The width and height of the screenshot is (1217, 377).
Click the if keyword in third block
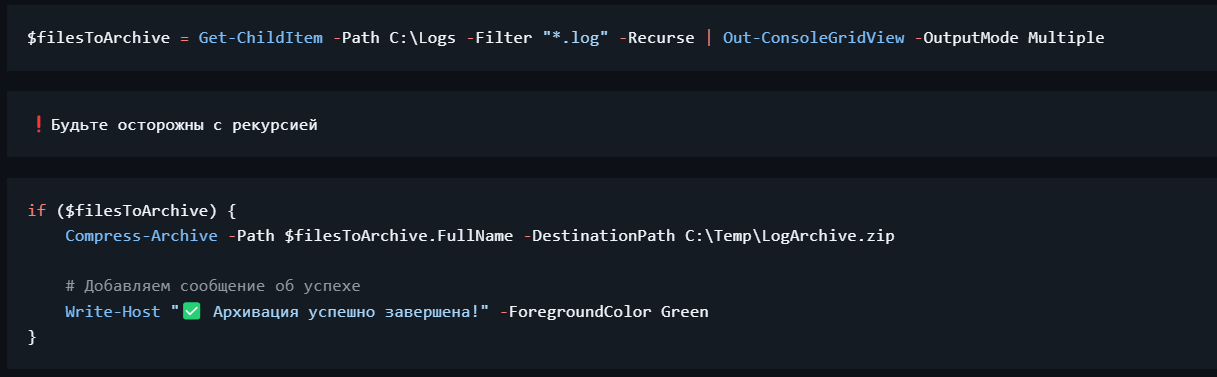click(x=37, y=211)
